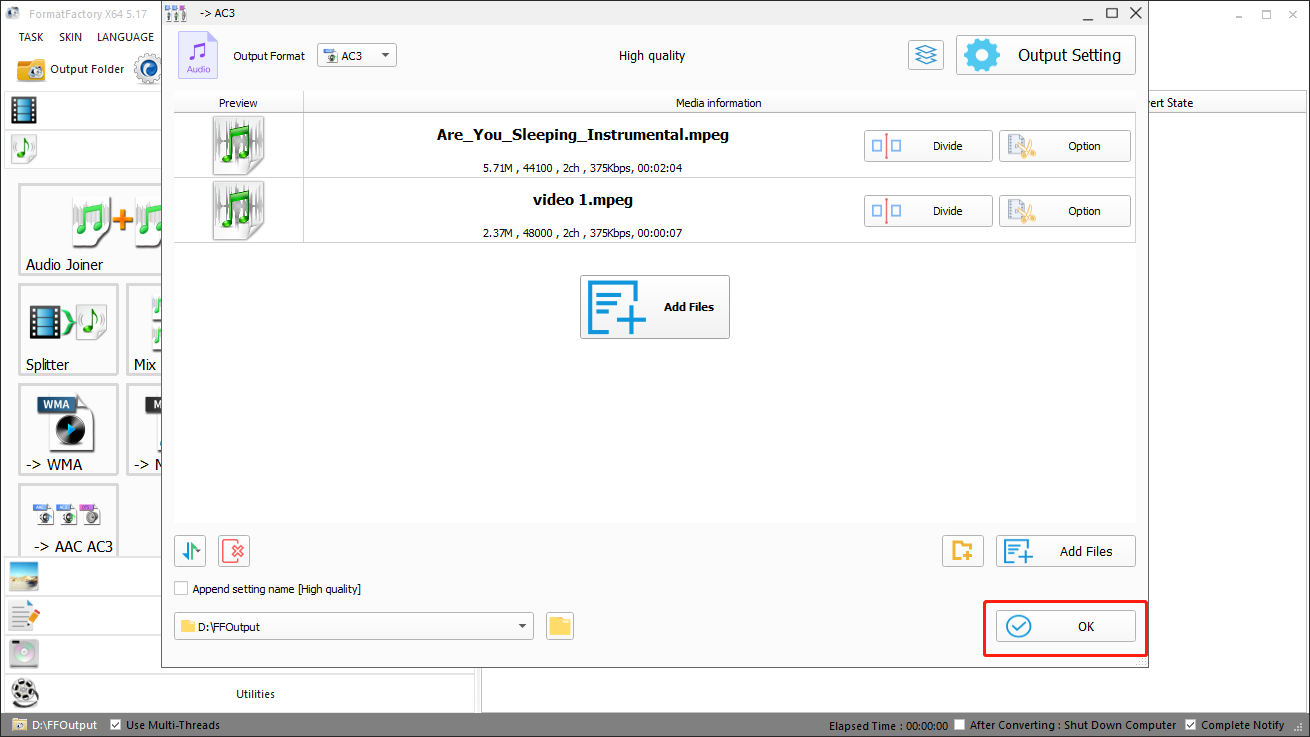The image size is (1310, 737).
Task: Click the teal sort arrows icon
Action: click(190, 551)
